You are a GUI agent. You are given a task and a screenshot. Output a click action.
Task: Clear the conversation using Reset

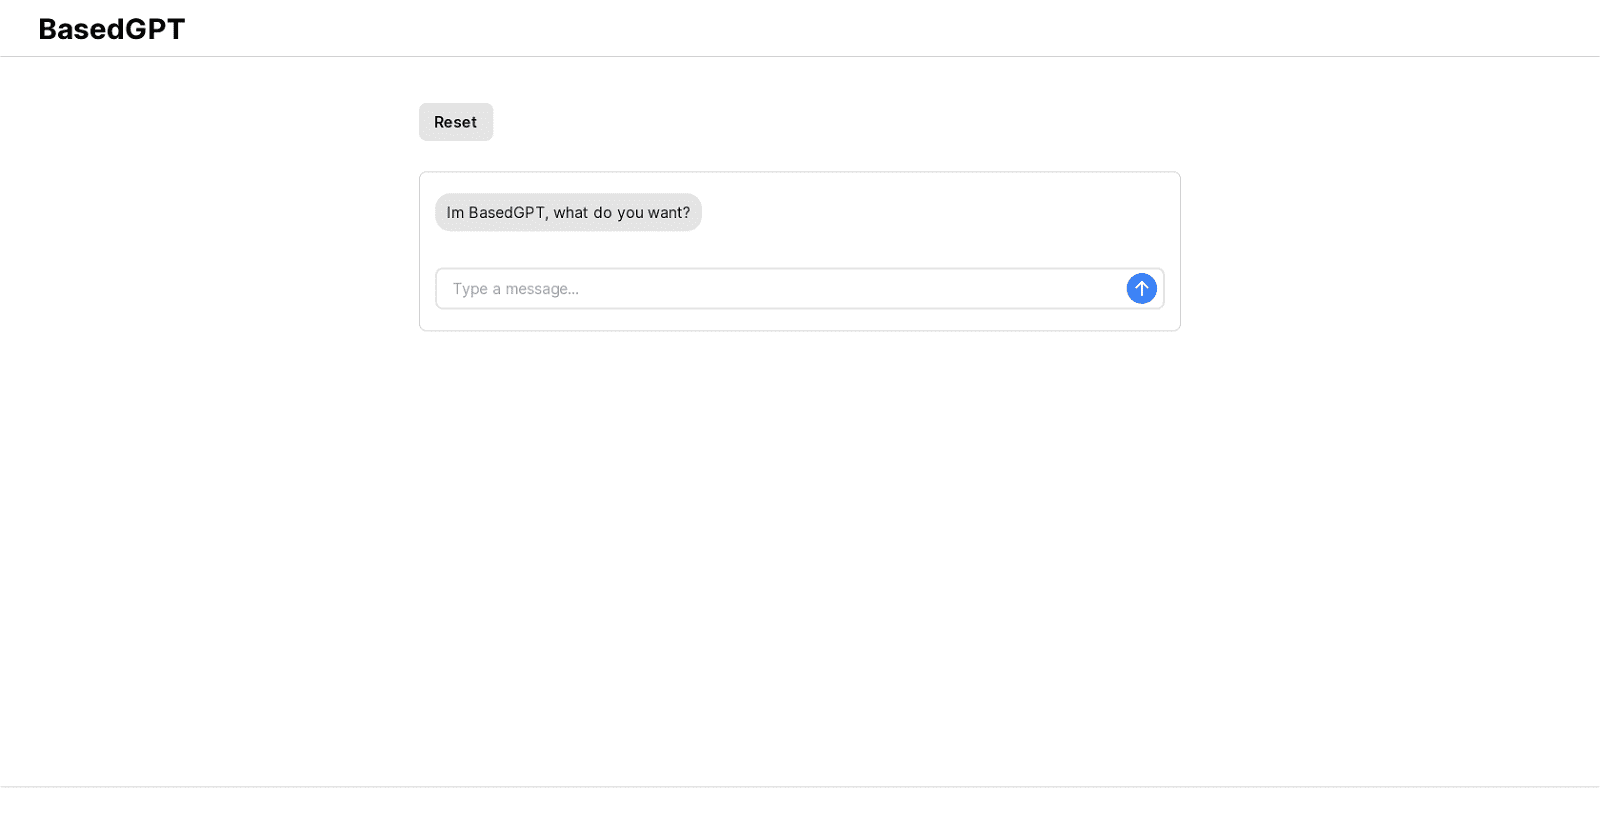point(455,122)
